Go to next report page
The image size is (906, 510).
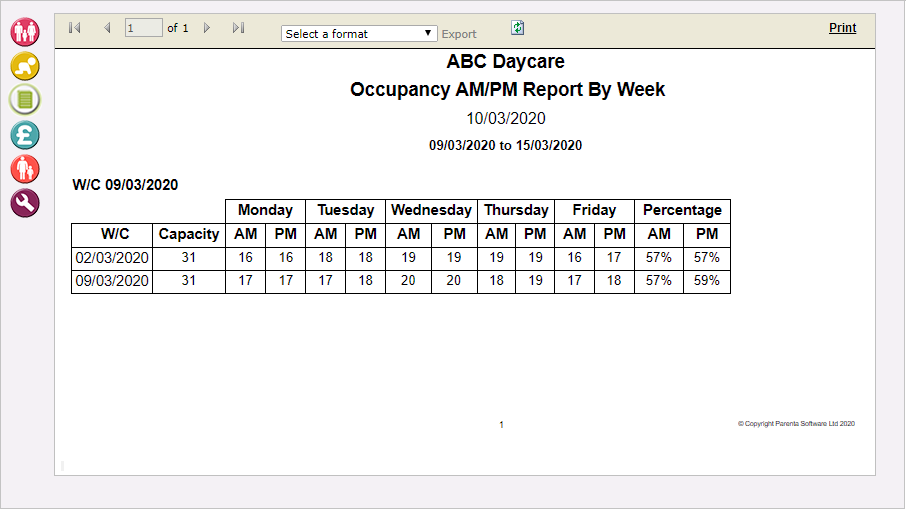[x=207, y=28]
